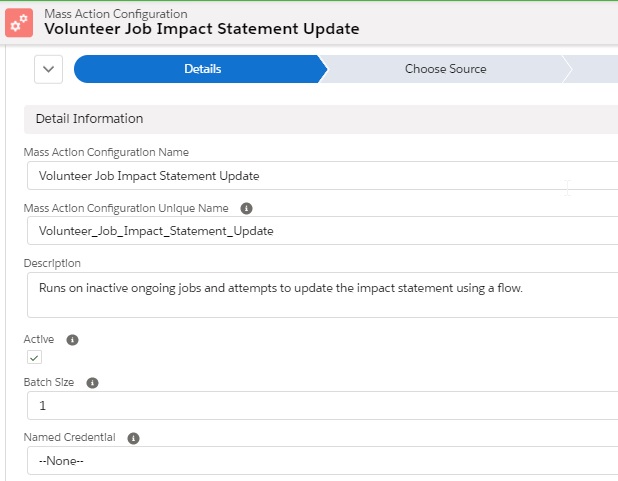Select the Details step in the path
This screenshot has height=481, width=618.
coord(202,69)
